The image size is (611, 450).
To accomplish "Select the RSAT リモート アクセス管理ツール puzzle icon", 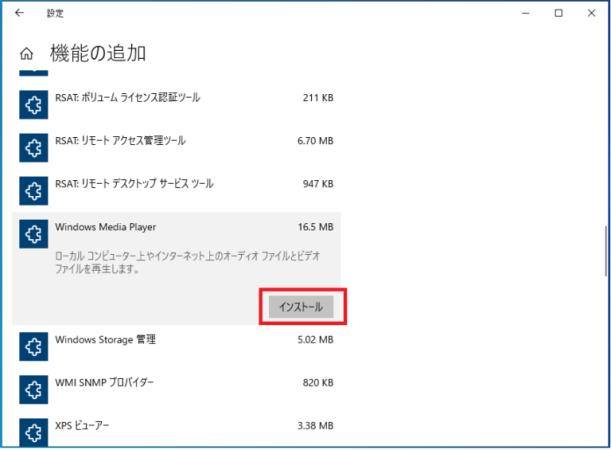I will click(34, 148).
